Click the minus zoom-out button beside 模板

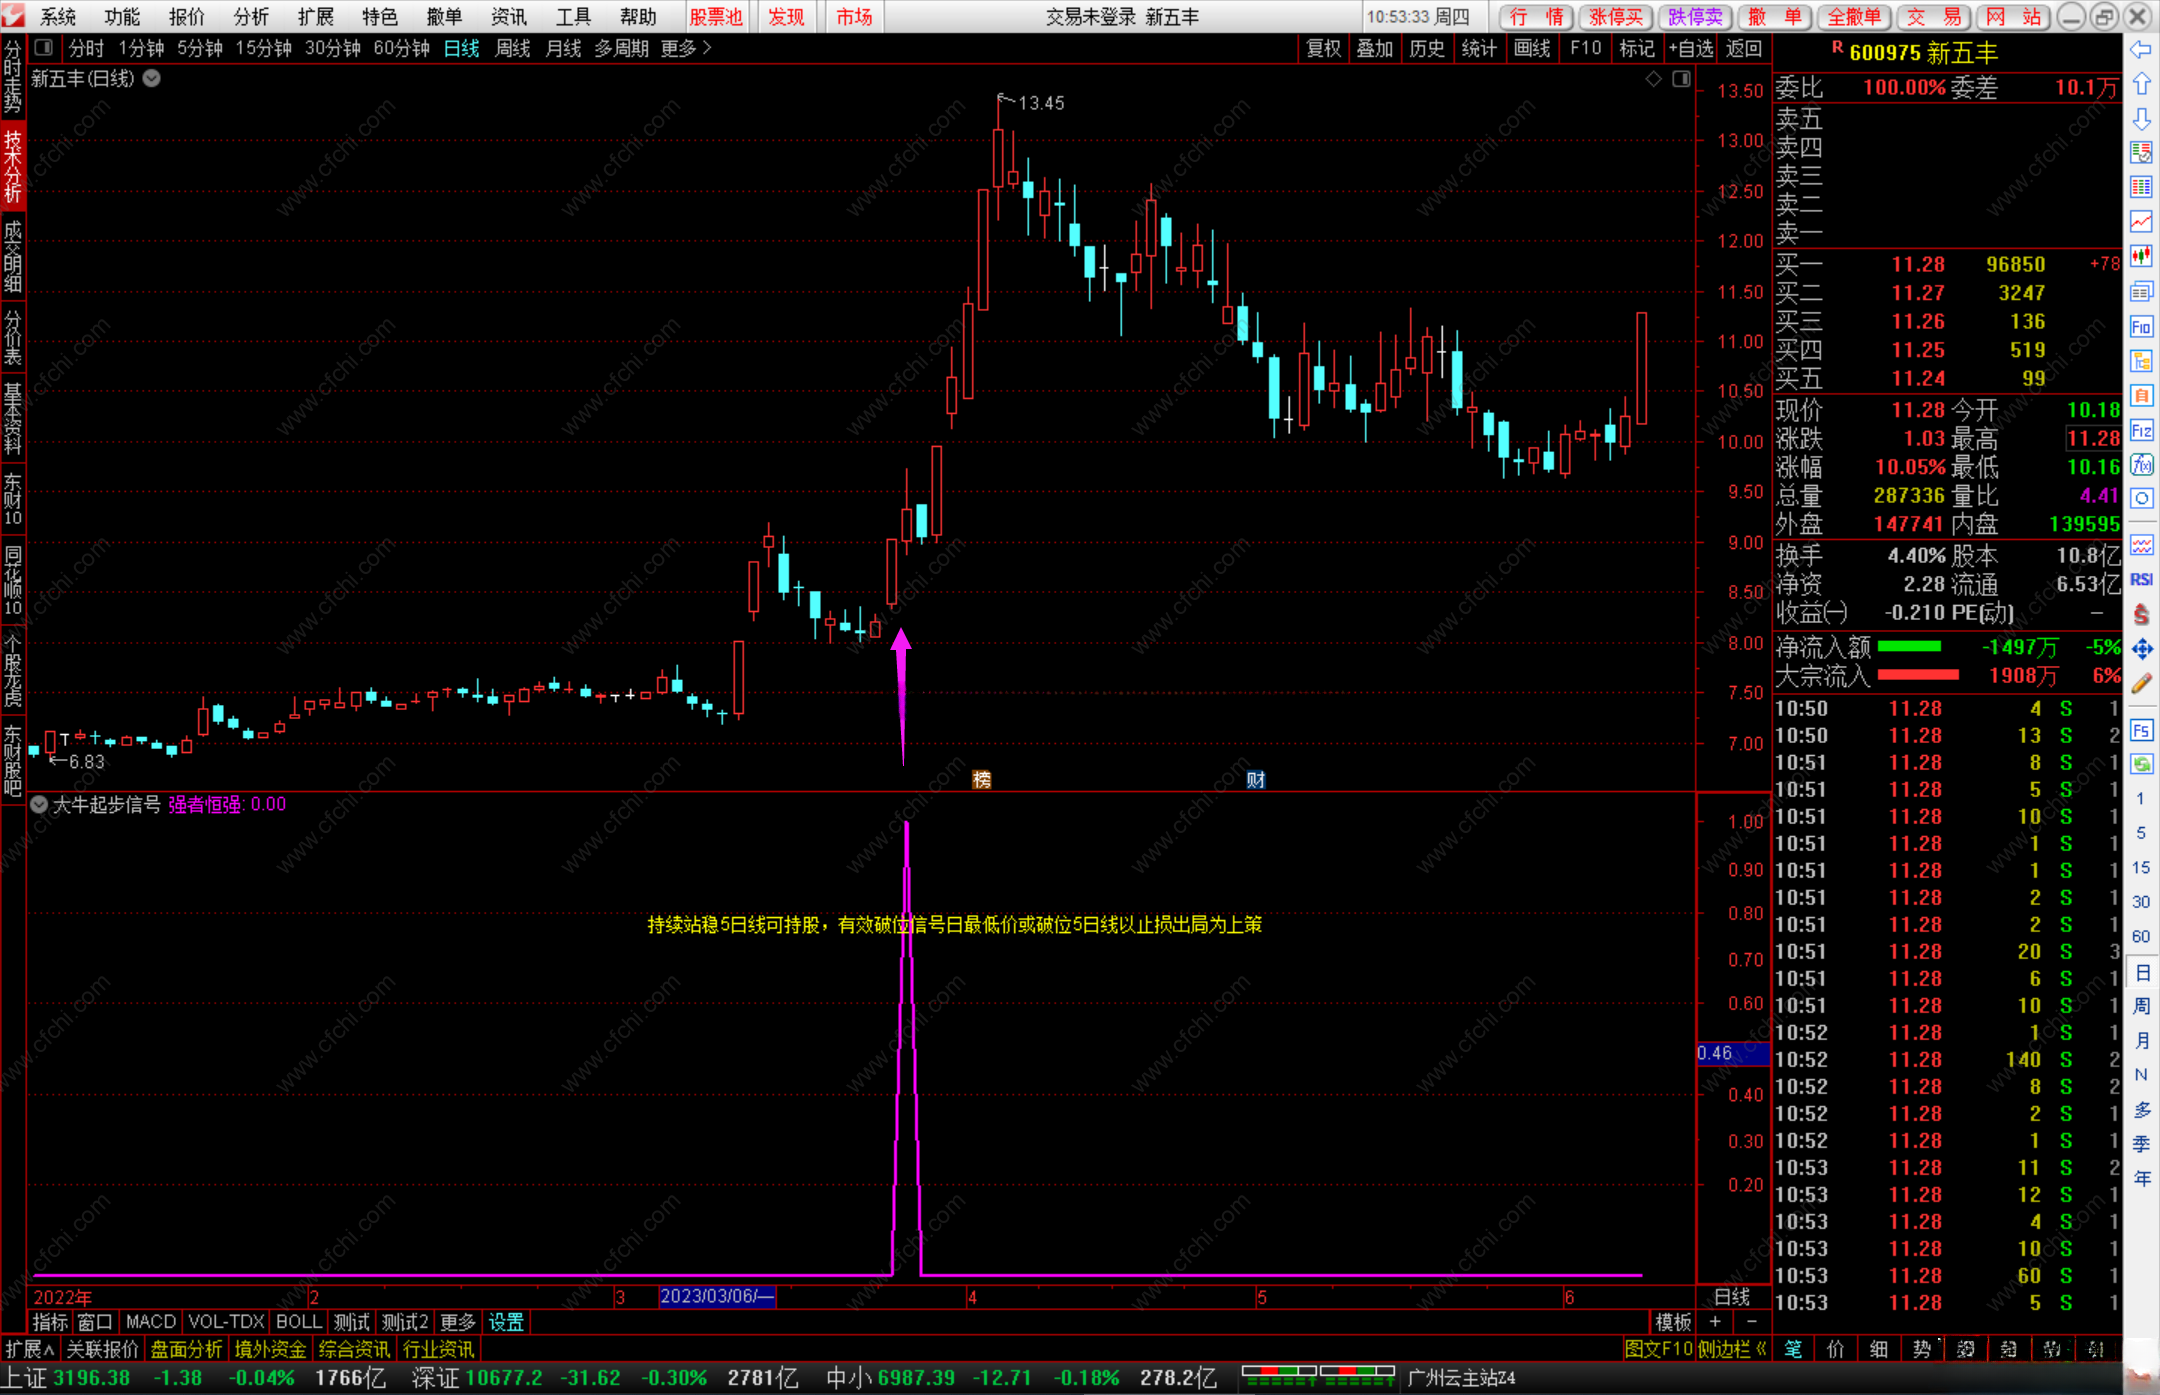pos(1751,1322)
